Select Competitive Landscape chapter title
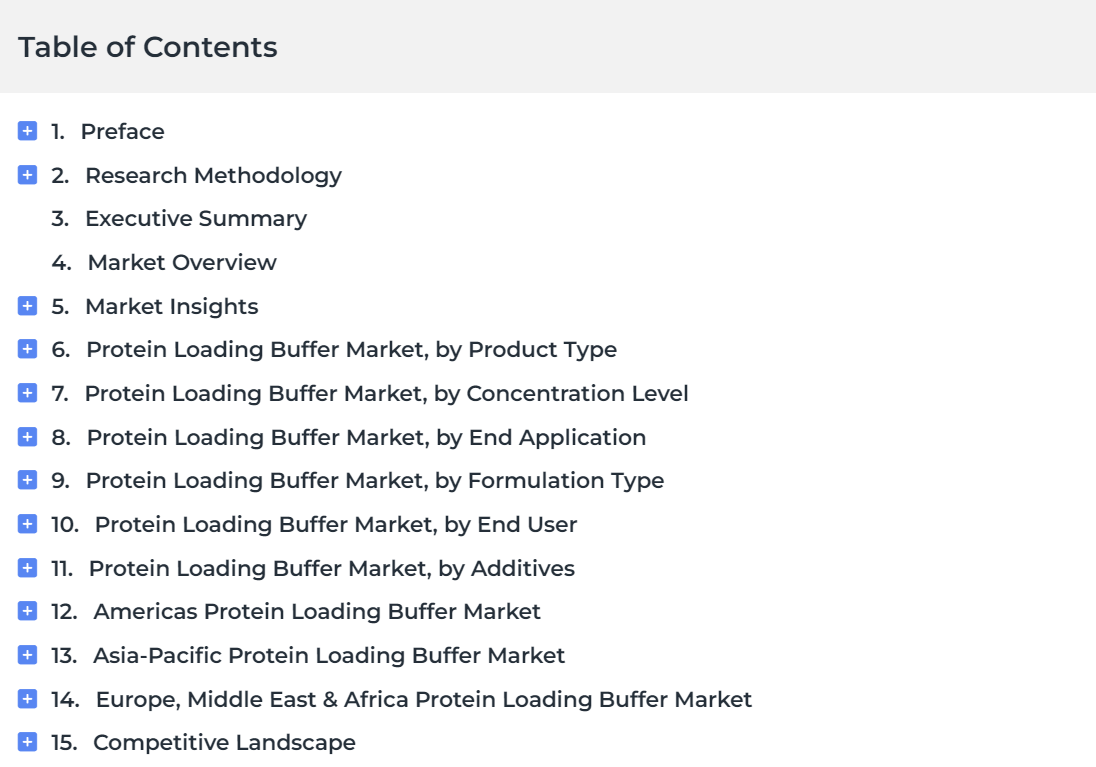Viewport: 1096px width, 767px height. 224,743
